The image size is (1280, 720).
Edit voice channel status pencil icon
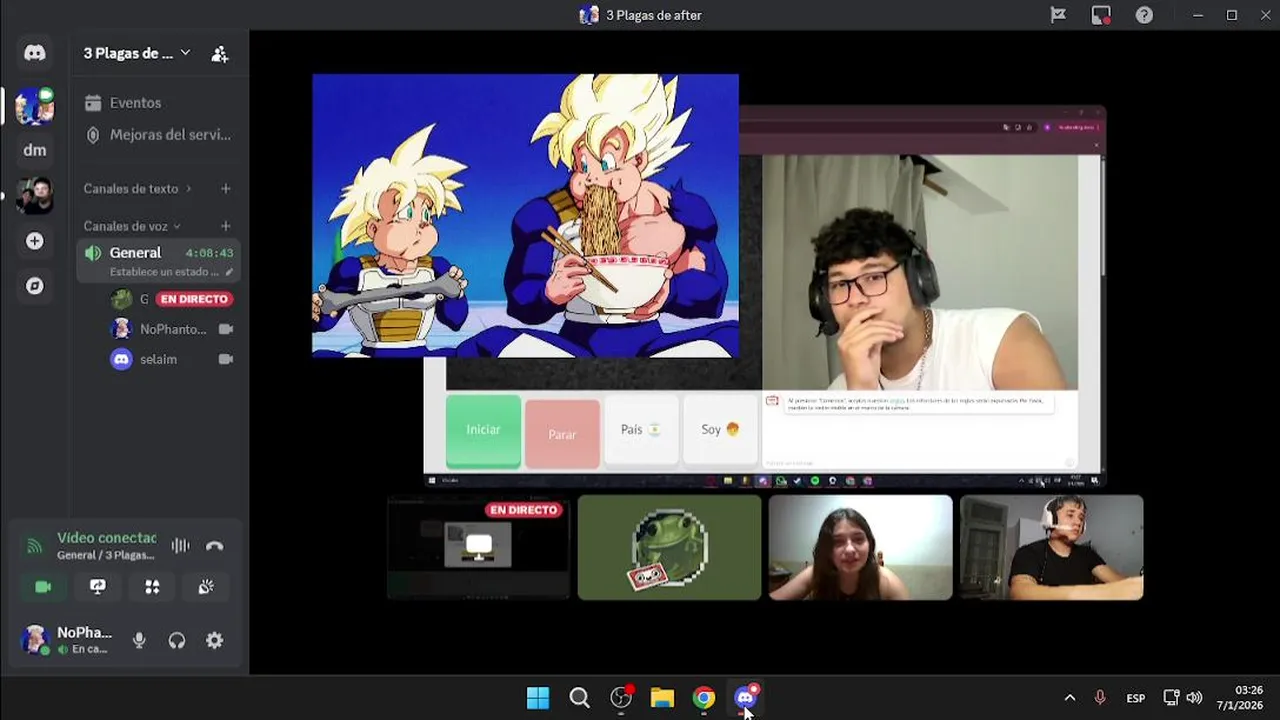(229, 272)
